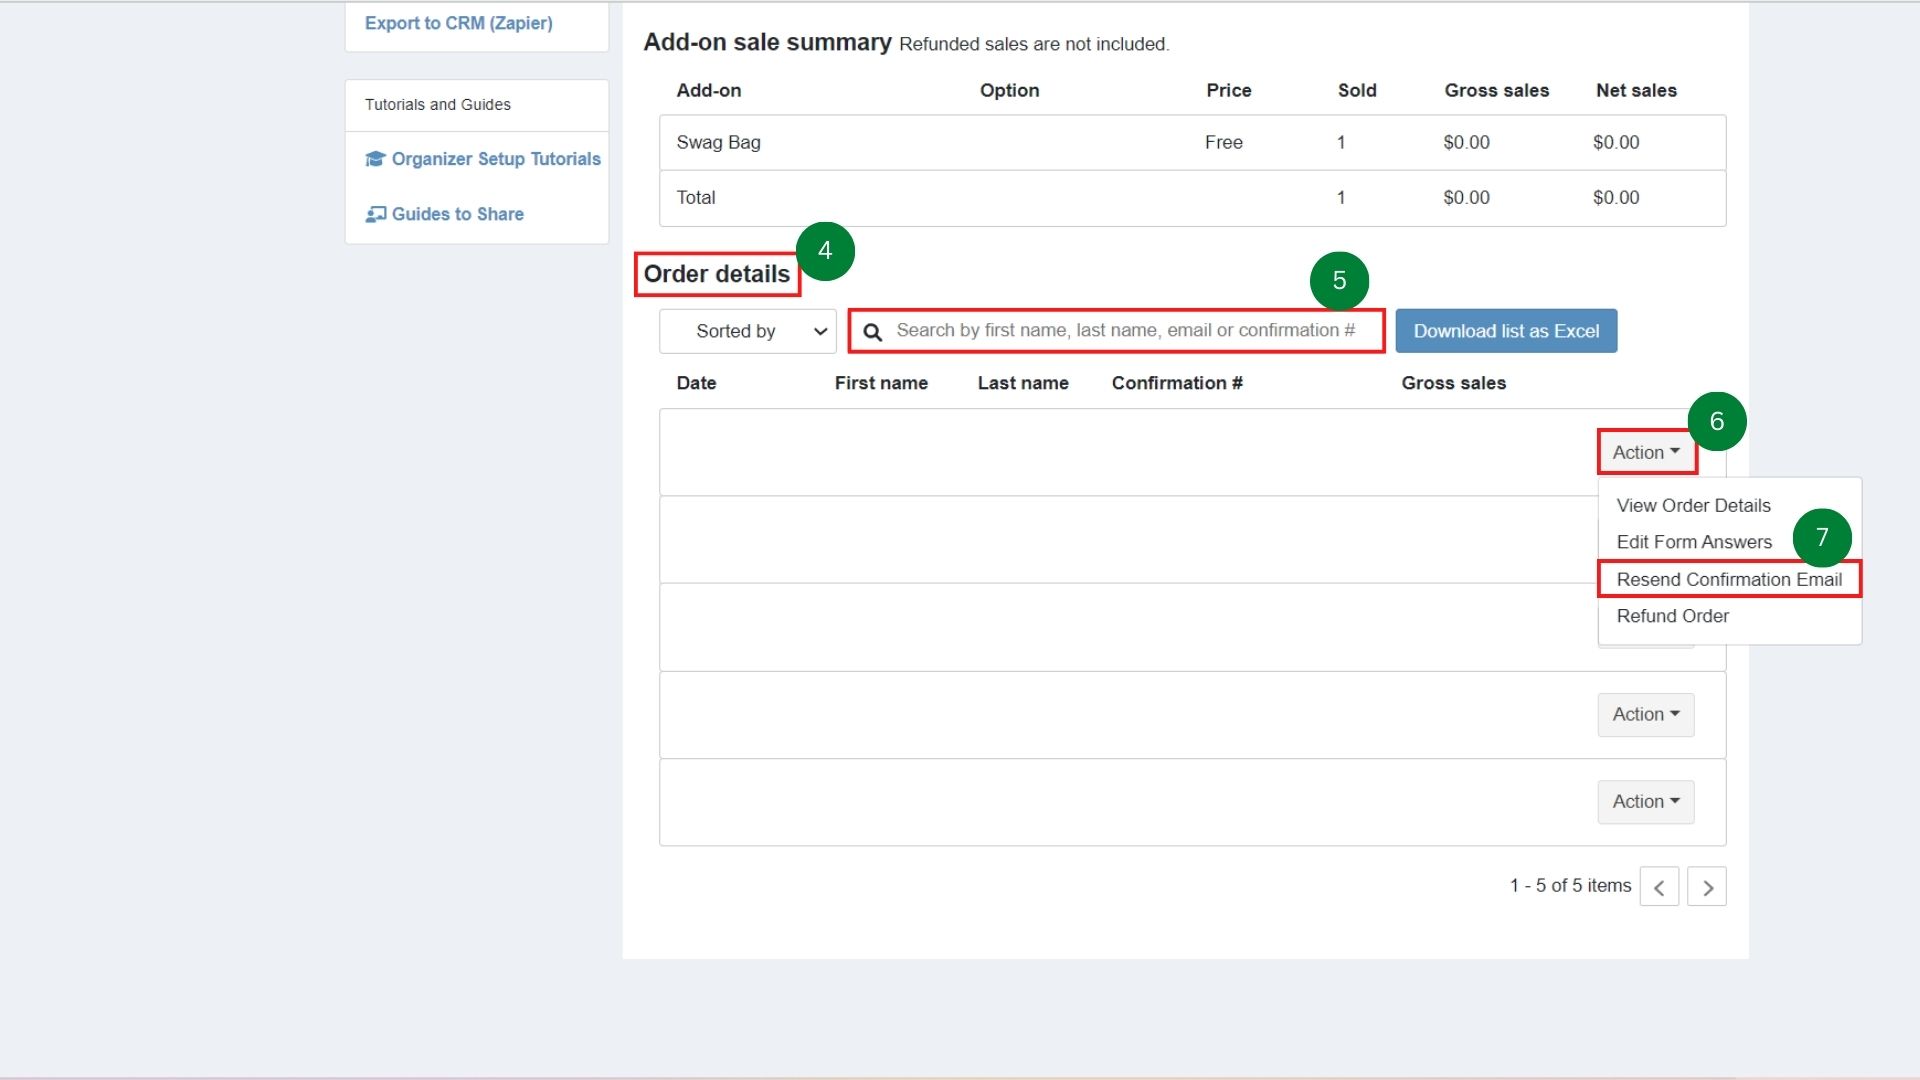Click the caret on the topmost Action button
Viewport: 1920px width, 1080px height.
coord(1676,451)
